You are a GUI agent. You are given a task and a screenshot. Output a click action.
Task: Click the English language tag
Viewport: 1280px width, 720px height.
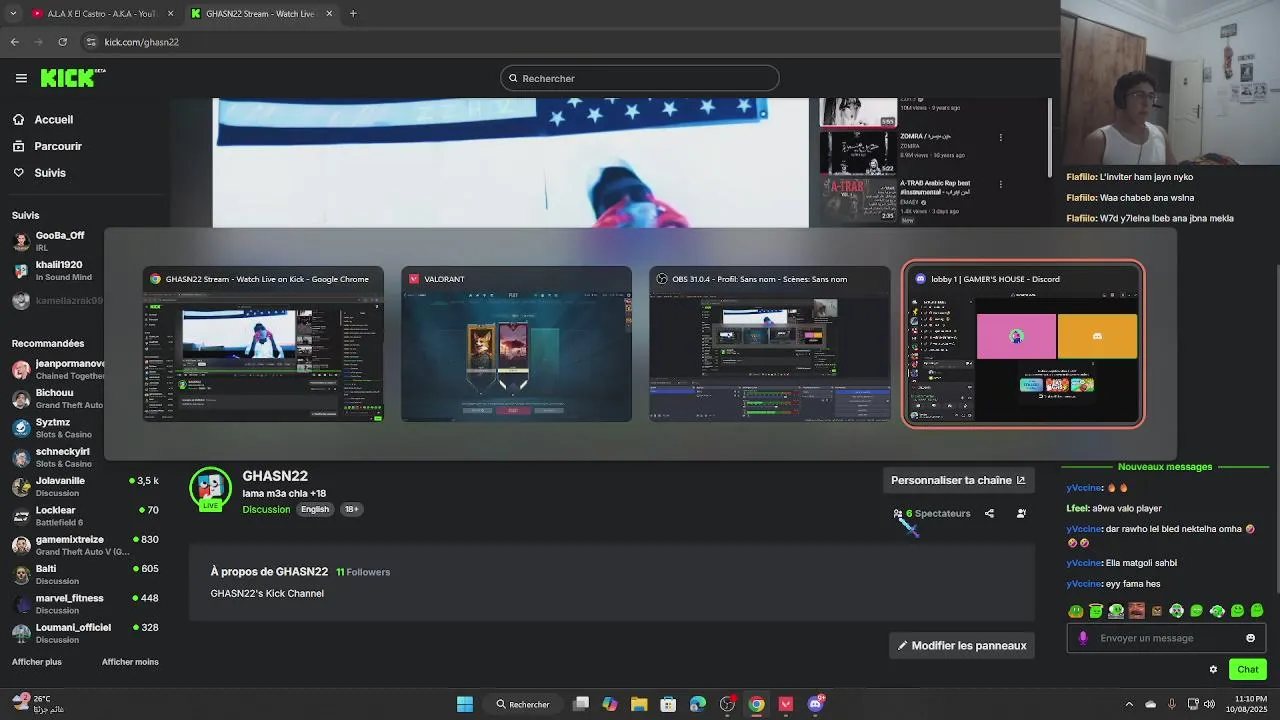[315, 509]
